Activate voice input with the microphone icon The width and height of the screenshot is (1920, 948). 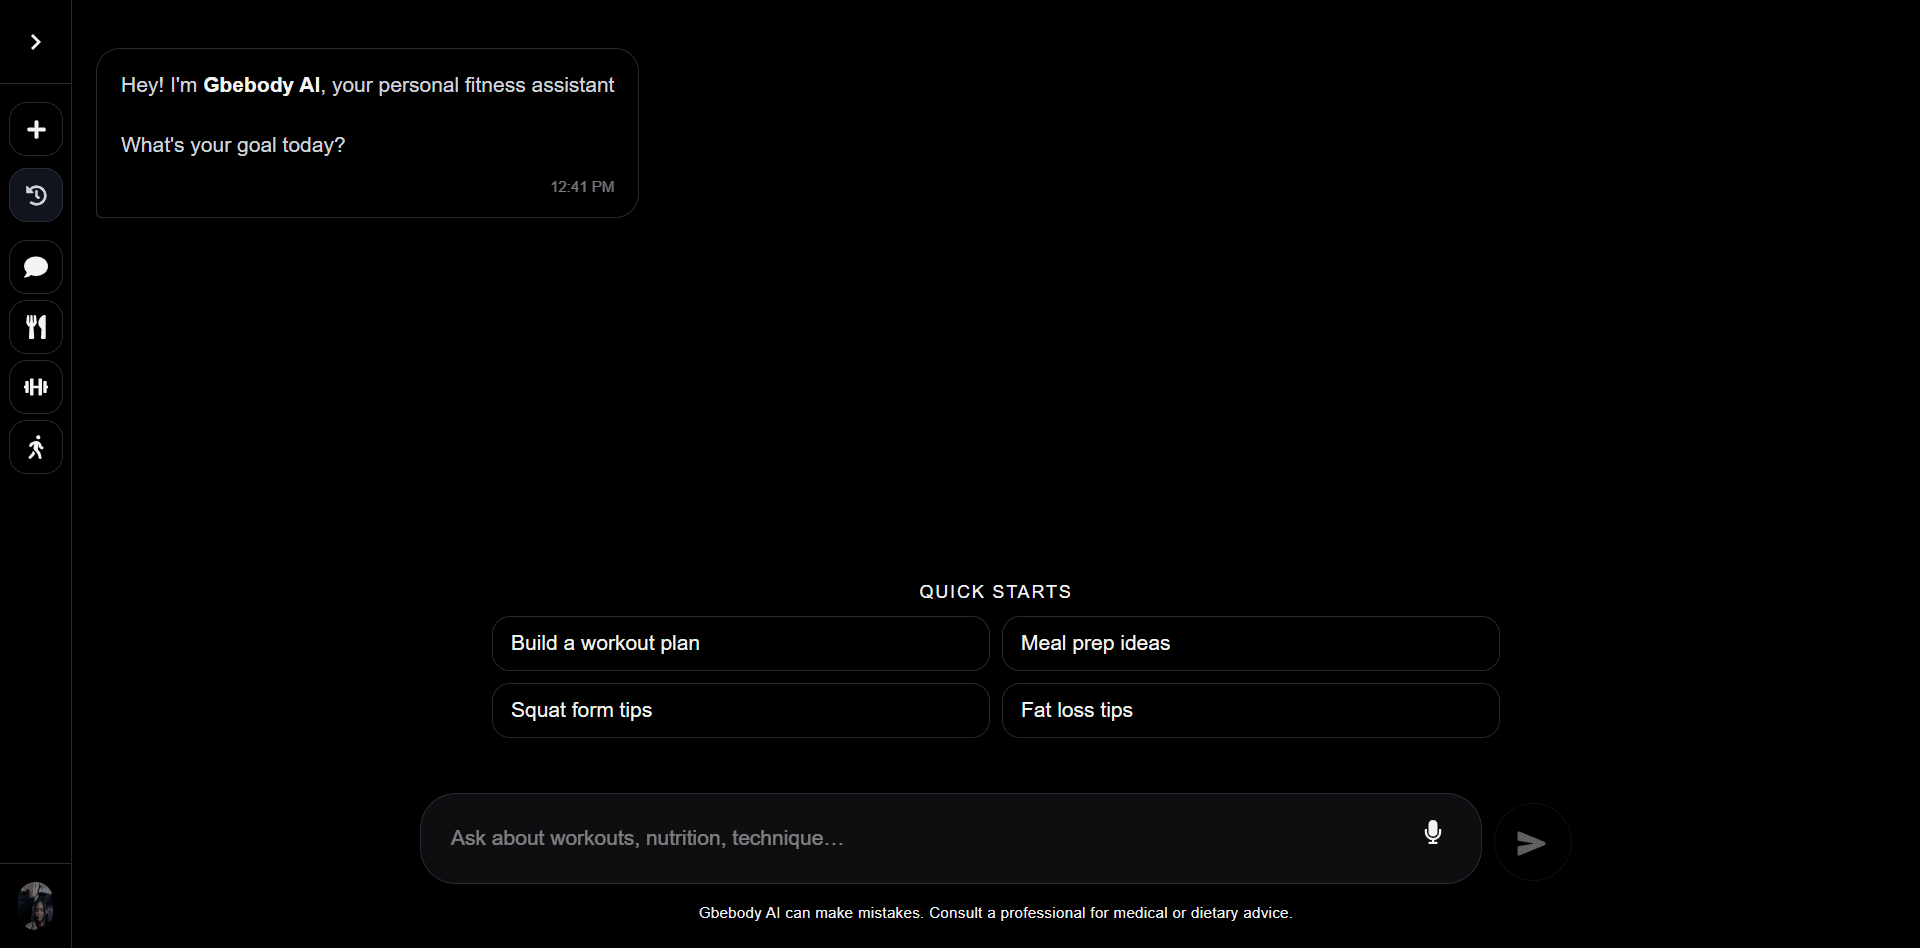click(1433, 832)
